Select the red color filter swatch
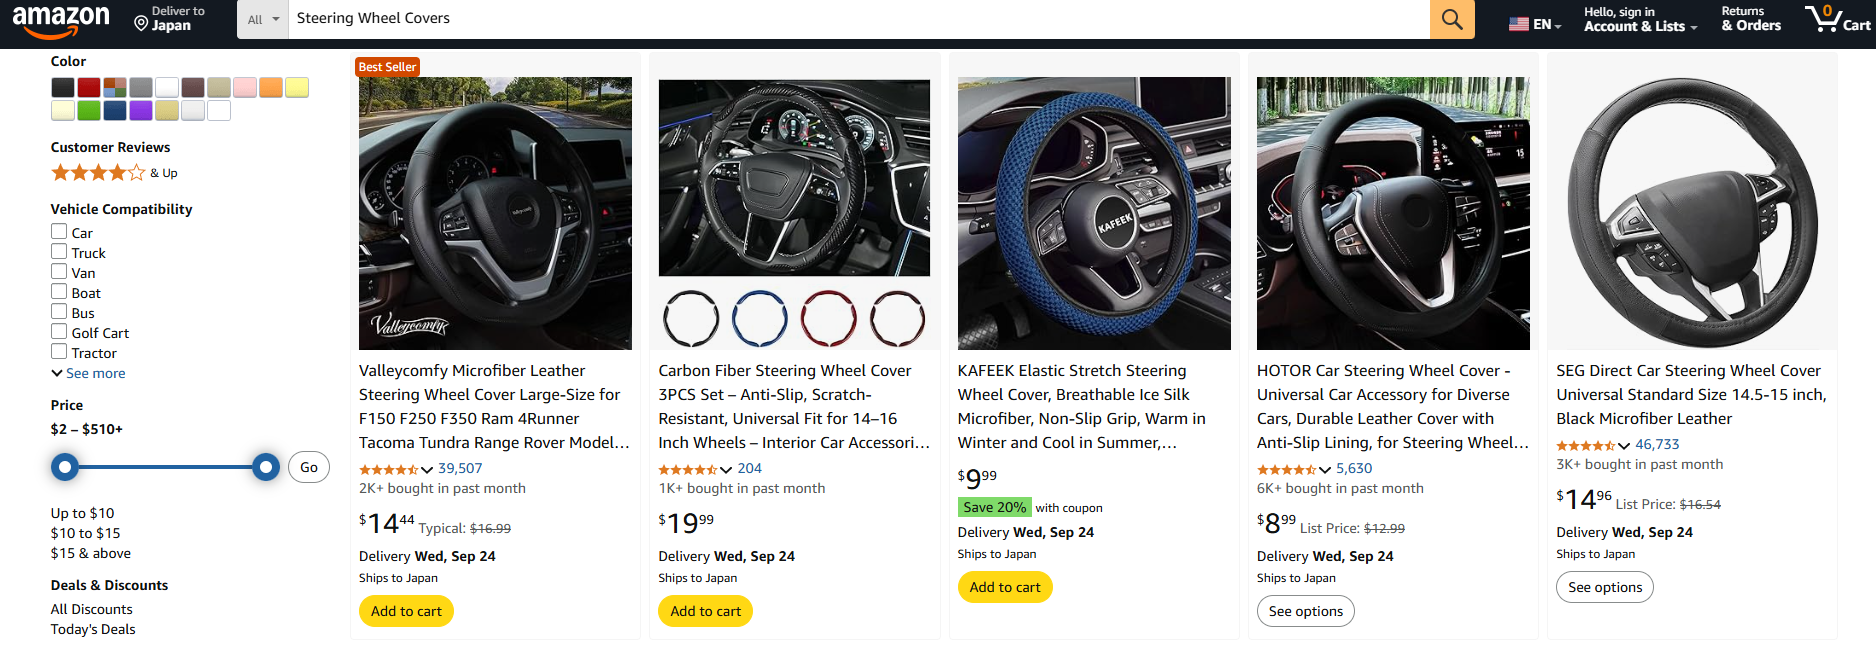 (x=88, y=87)
